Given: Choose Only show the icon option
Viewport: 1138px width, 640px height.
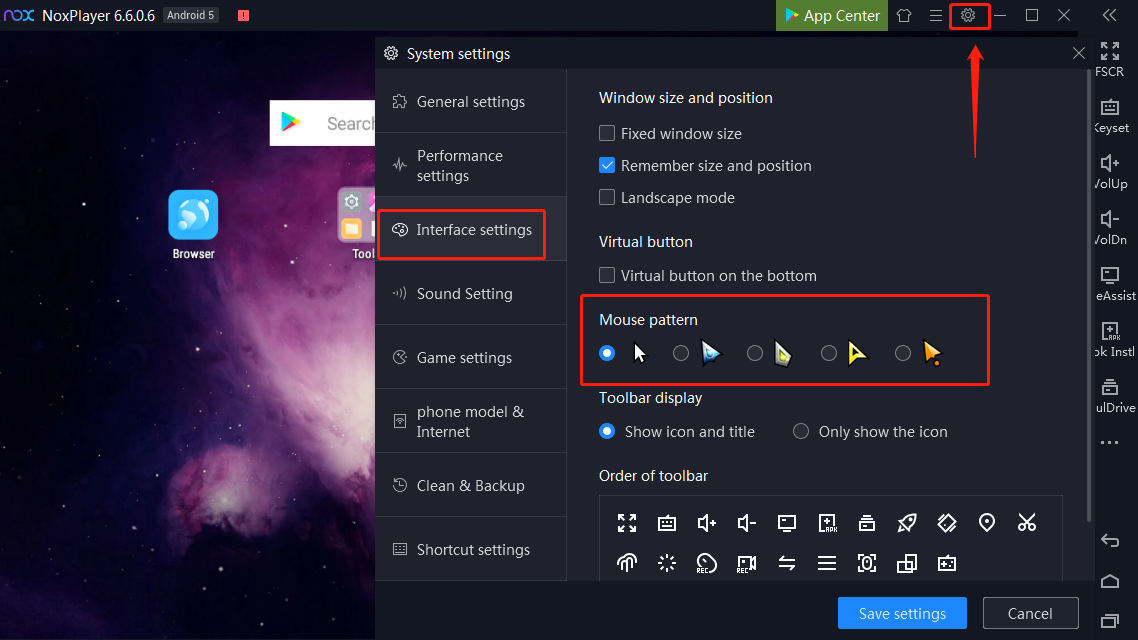Looking at the screenshot, I should point(801,431).
